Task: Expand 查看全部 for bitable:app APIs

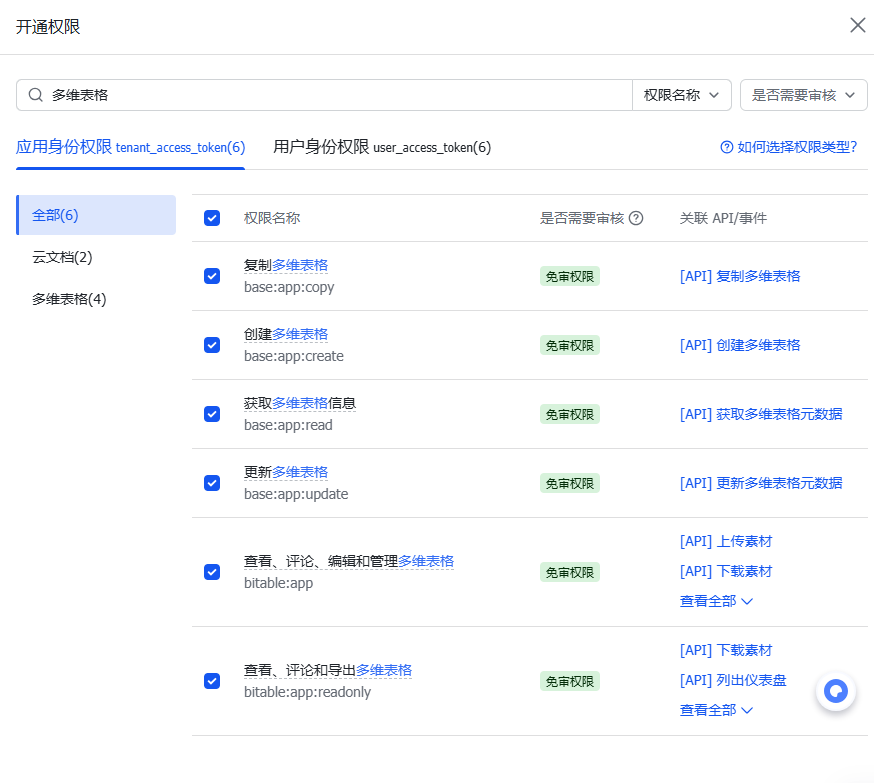Action: pyautogui.click(x=715, y=601)
